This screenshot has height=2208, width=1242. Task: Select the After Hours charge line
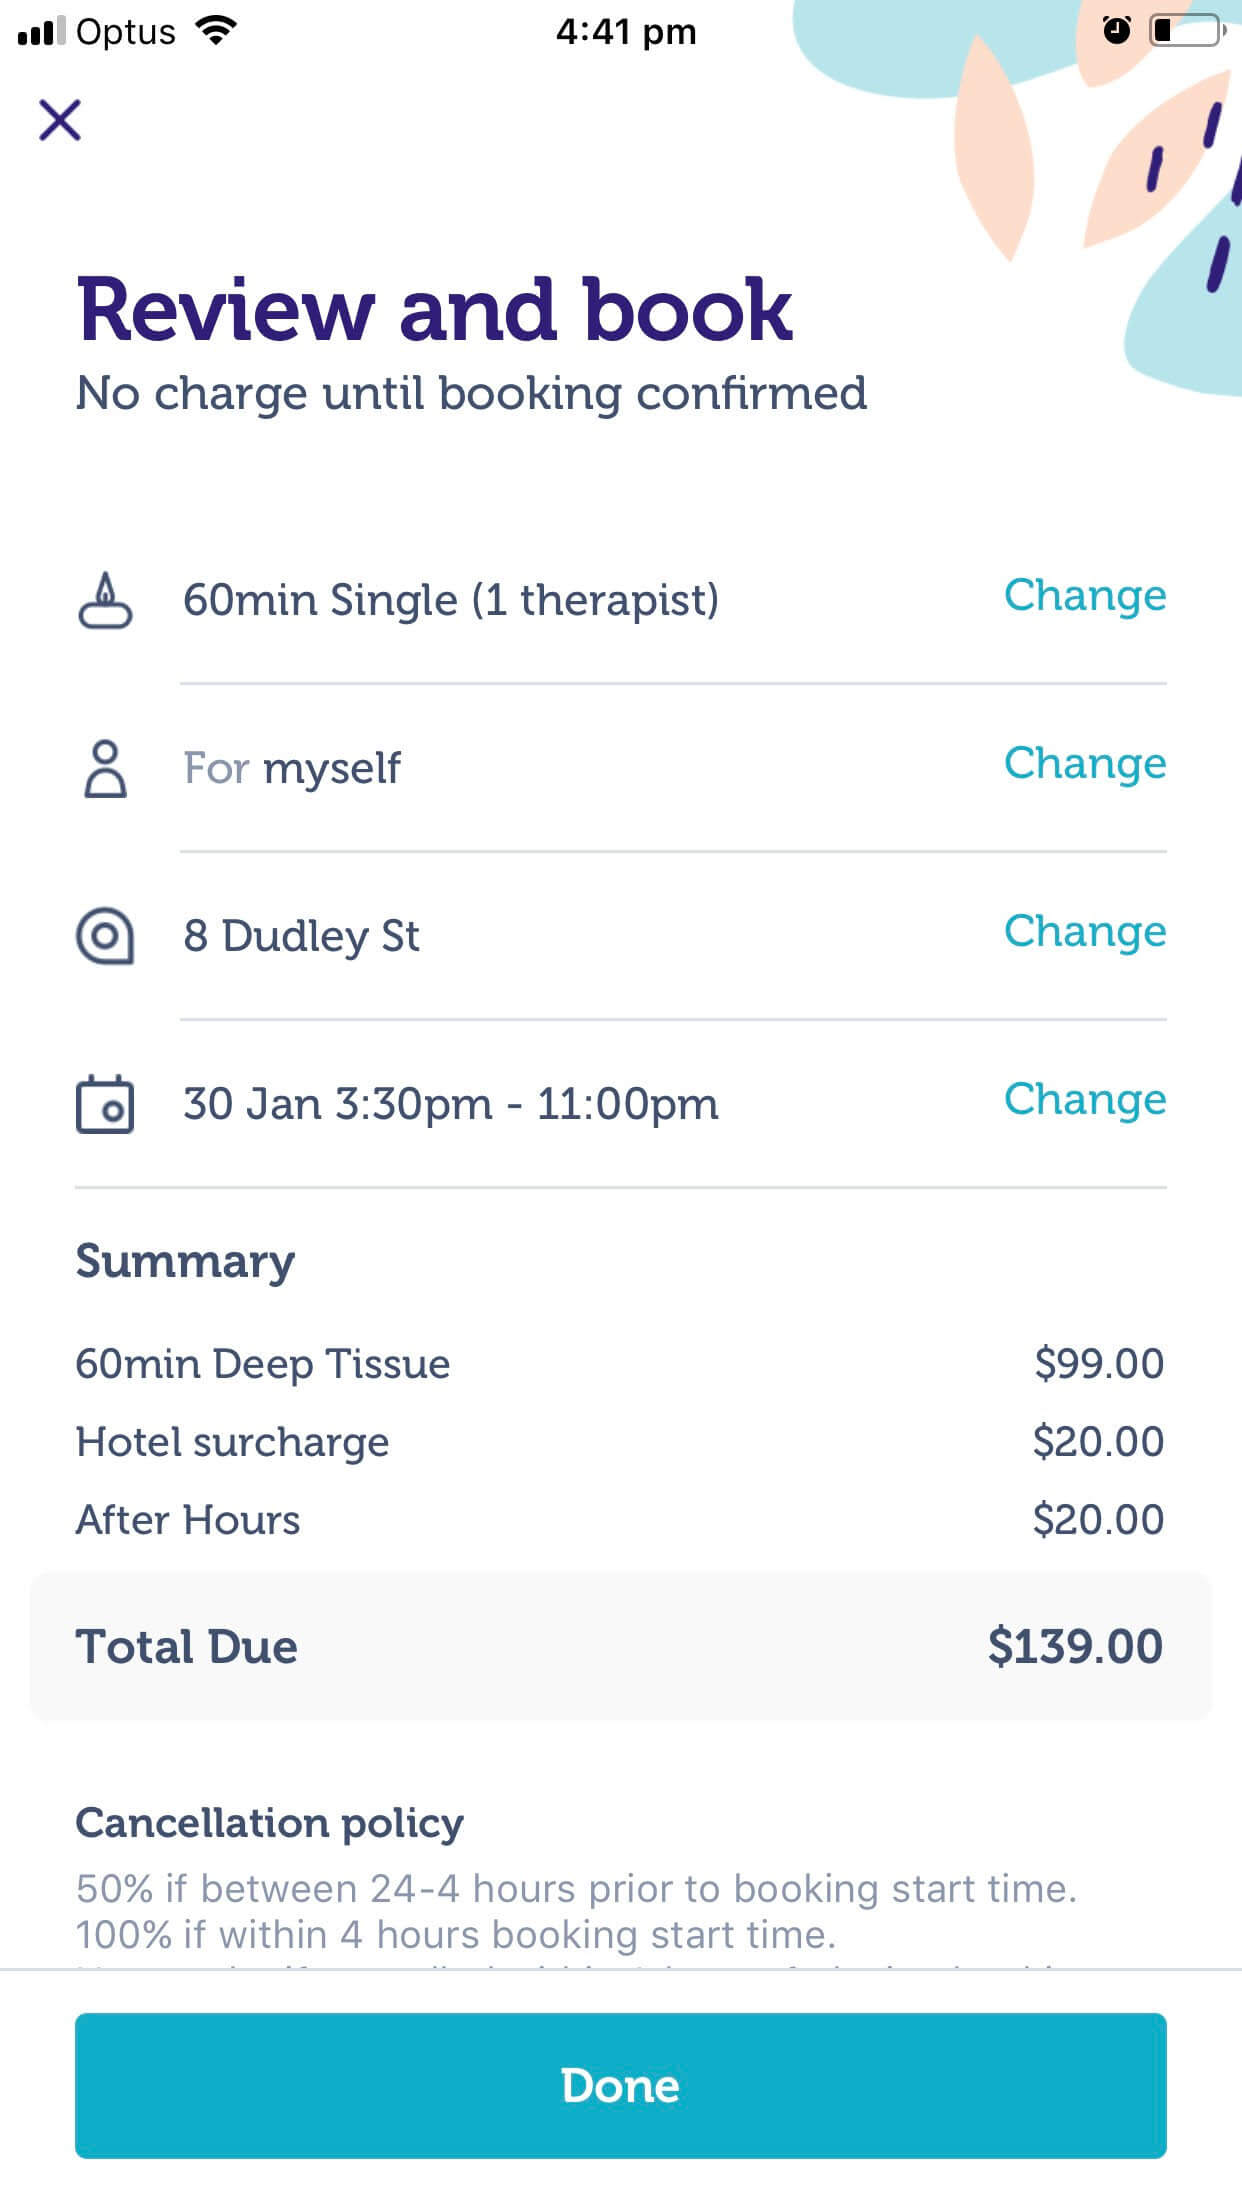pos(620,1520)
